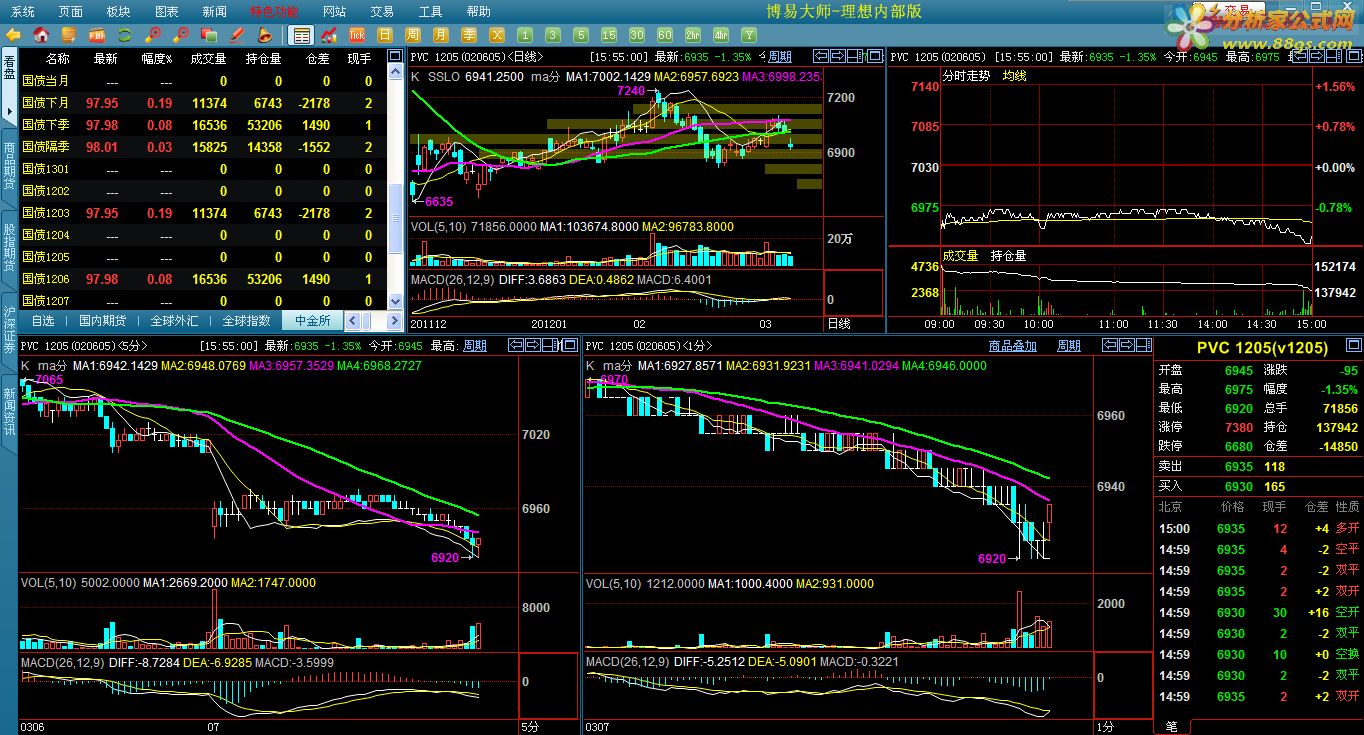The height and width of the screenshot is (735, 1364).
Task: Open the 图表 menu
Action: [x=167, y=11]
